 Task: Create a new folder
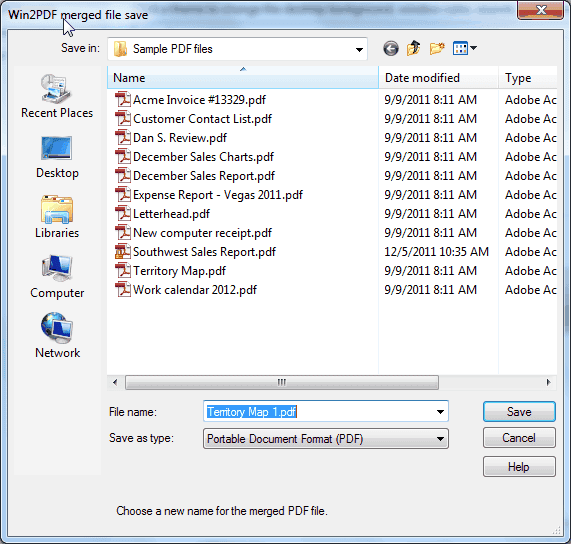[x=437, y=48]
